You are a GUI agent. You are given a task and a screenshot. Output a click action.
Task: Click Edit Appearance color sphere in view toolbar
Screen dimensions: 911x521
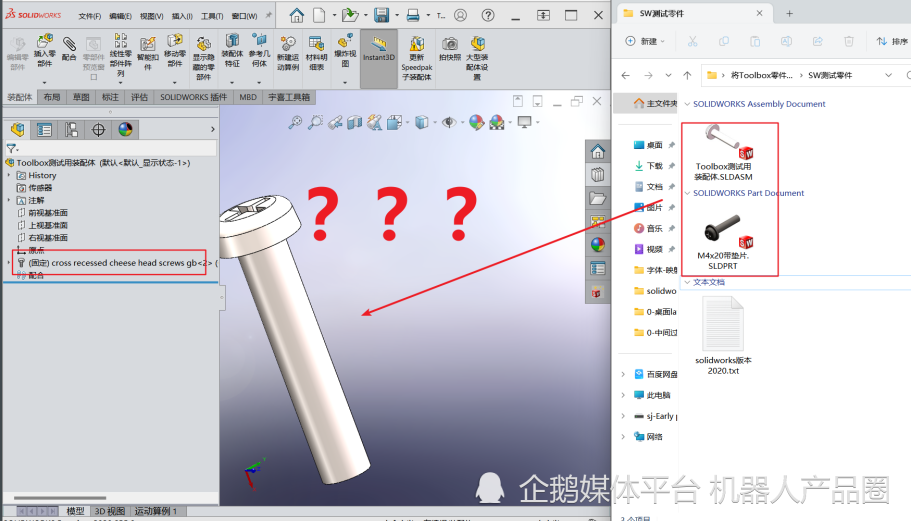tap(476, 122)
